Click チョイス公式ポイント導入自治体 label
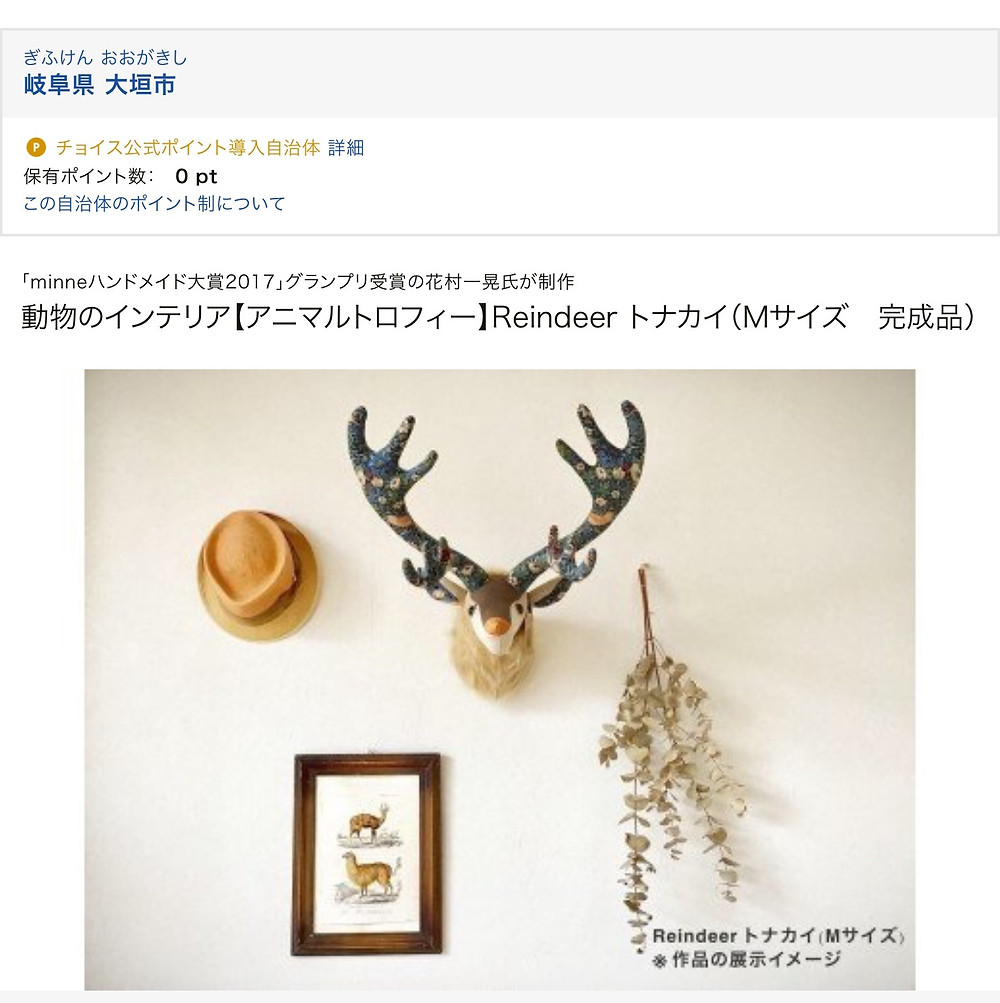The width and height of the screenshot is (1000, 1003). [188, 148]
